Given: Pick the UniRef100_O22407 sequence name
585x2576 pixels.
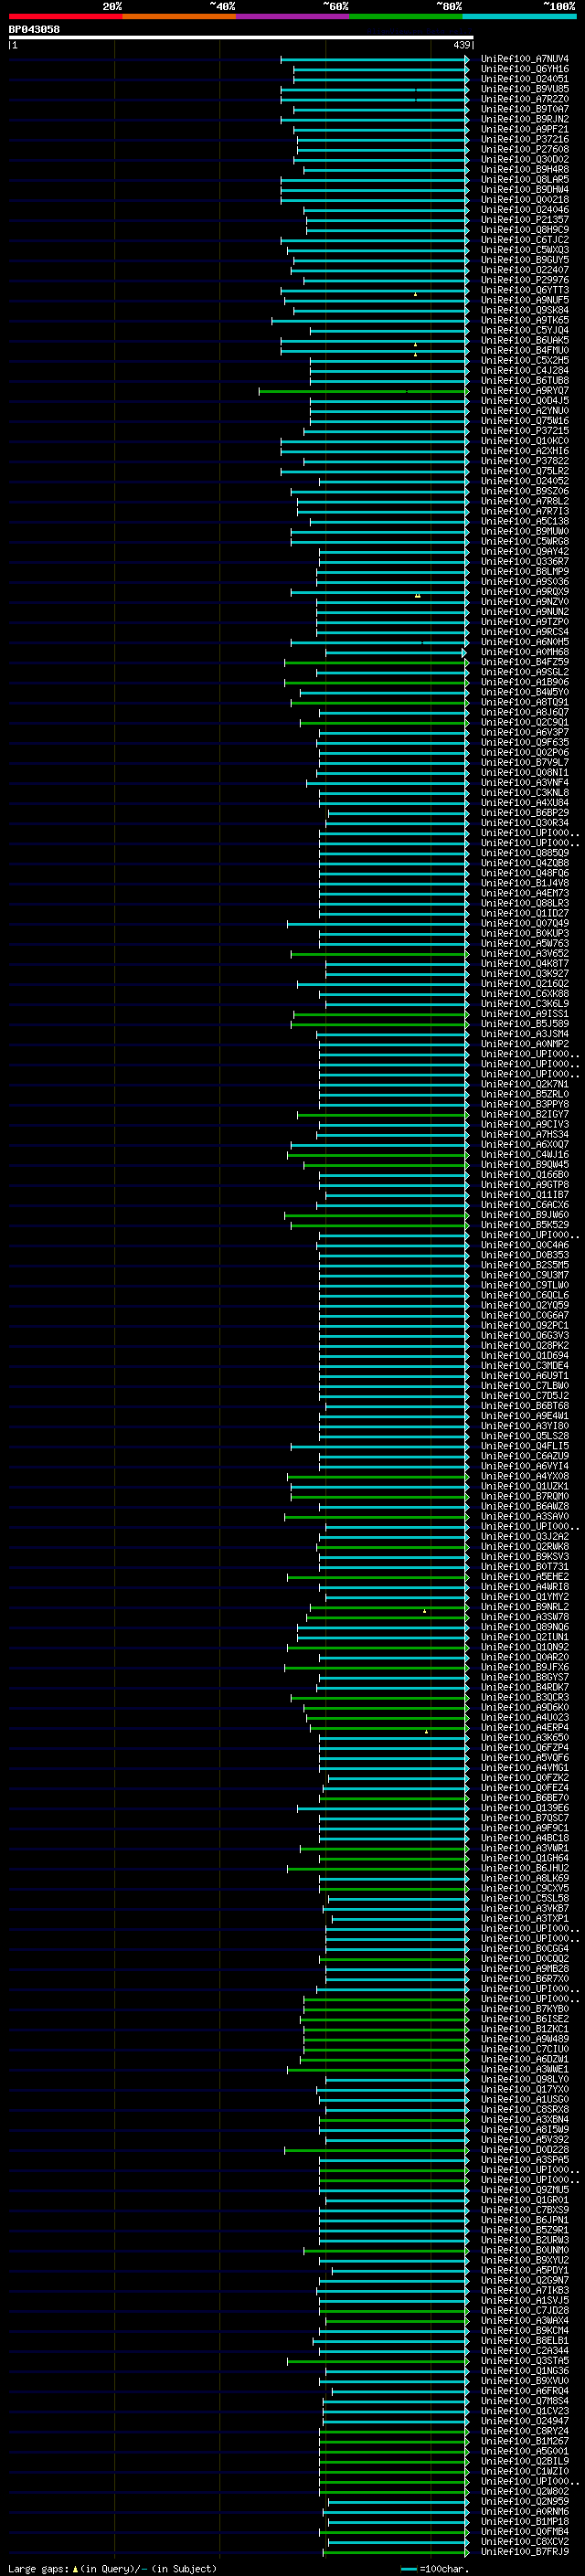Looking at the screenshot, I should 525,270.
